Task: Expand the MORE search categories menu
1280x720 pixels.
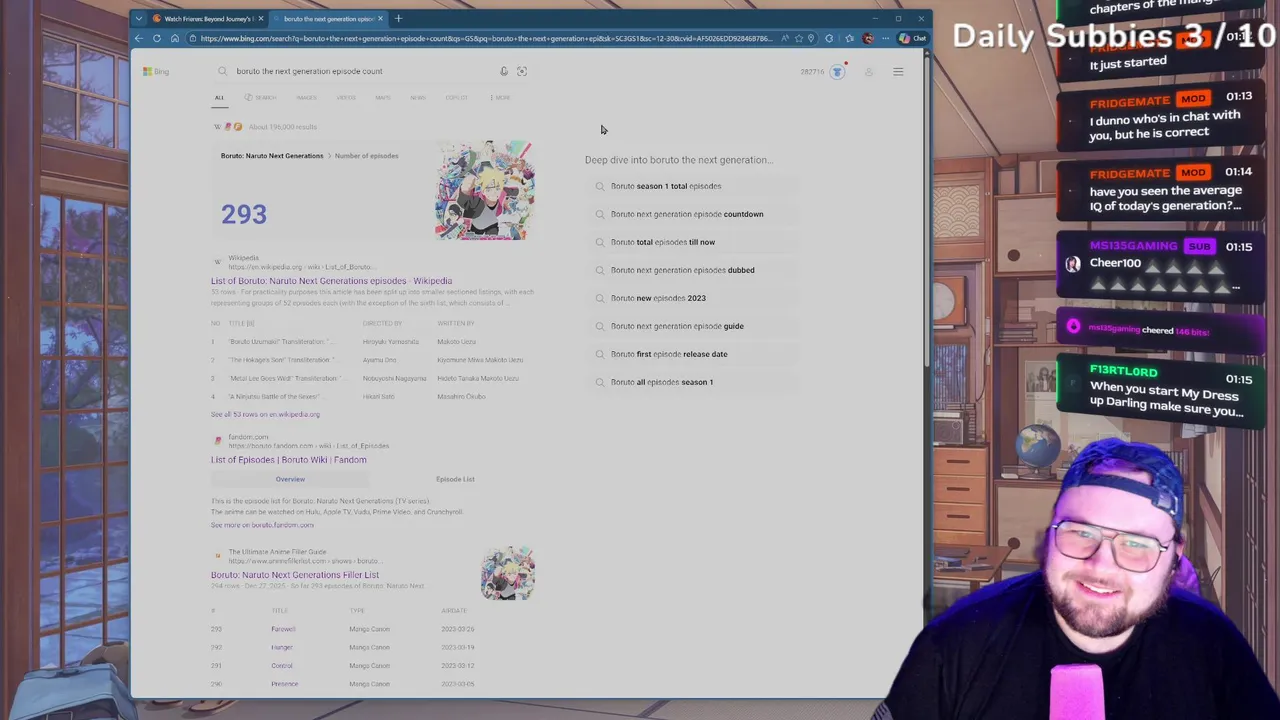Action: pyautogui.click(x=501, y=97)
